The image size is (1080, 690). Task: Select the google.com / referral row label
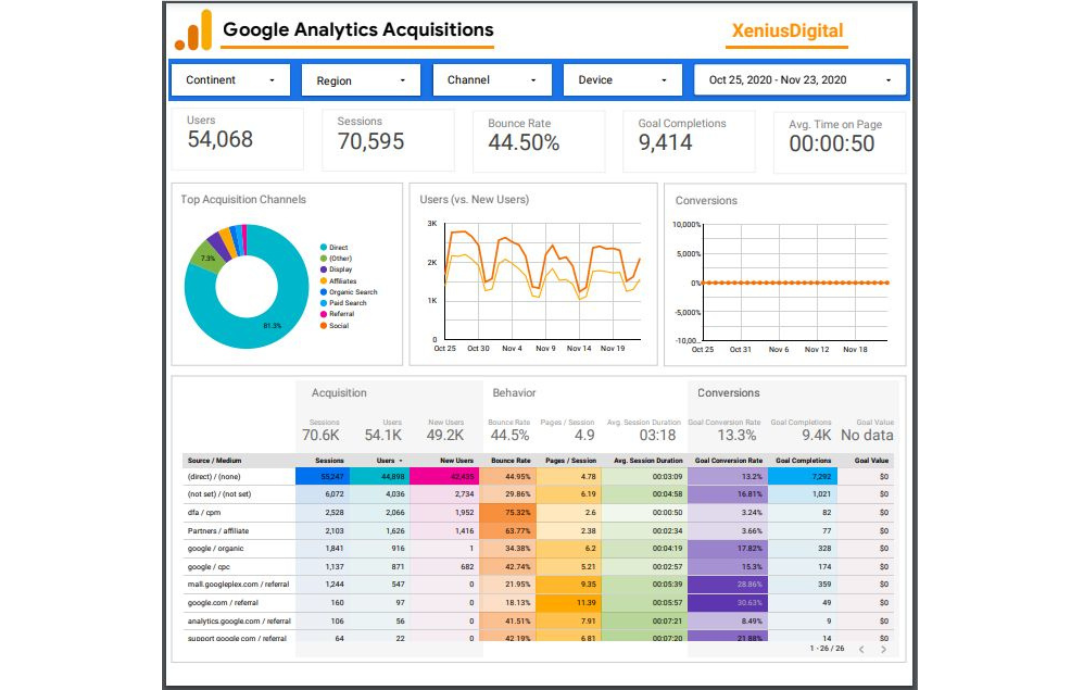point(222,603)
